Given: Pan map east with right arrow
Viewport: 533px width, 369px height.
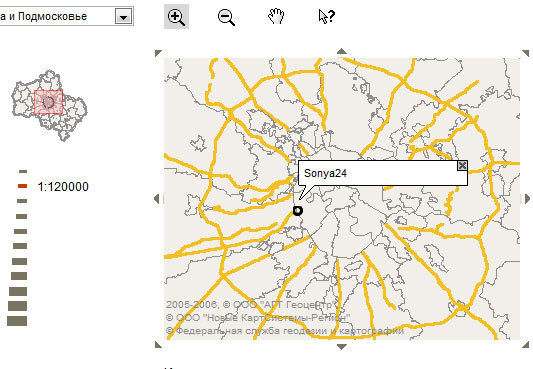Looking at the screenshot, I should click(x=527, y=198).
